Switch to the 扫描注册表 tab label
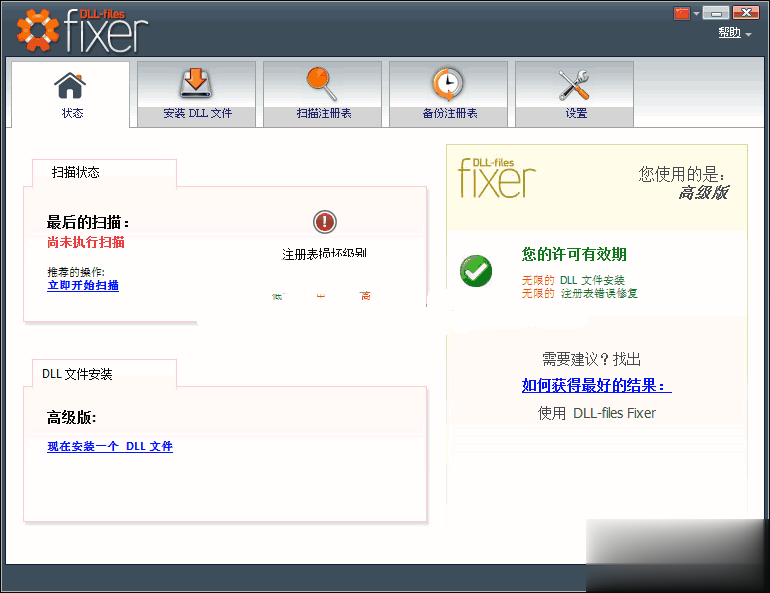The width and height of the screenshot is (770, 593). click(324, 113)
